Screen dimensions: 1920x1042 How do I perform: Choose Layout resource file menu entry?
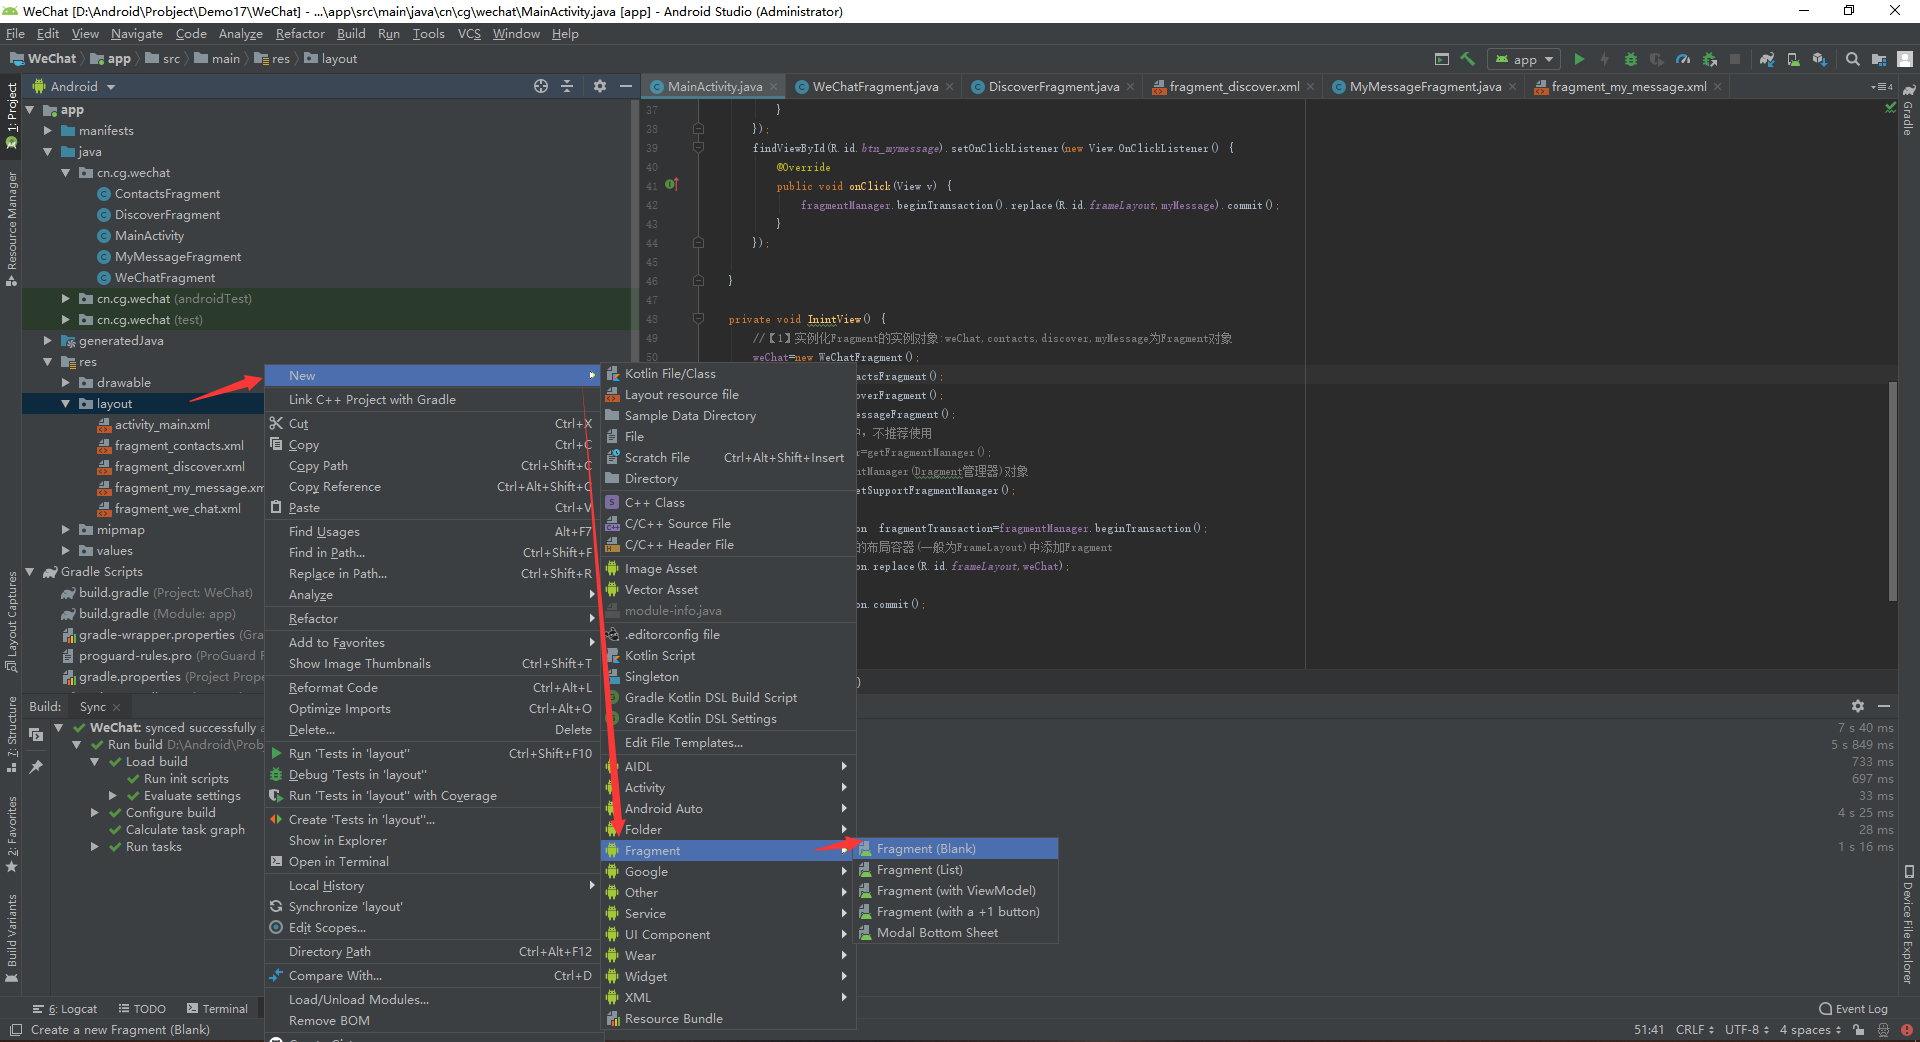point(728,395)
